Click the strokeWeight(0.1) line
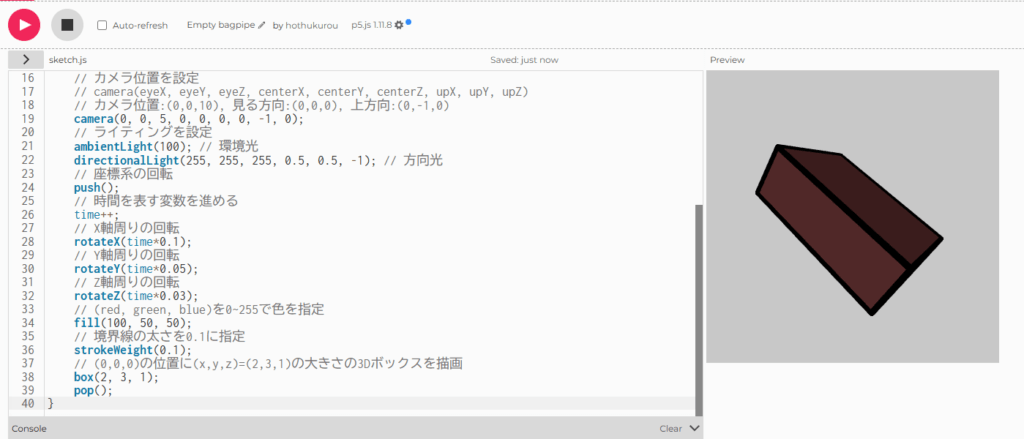Viewport: 1024px width, 439px height. tap(133, 351)
